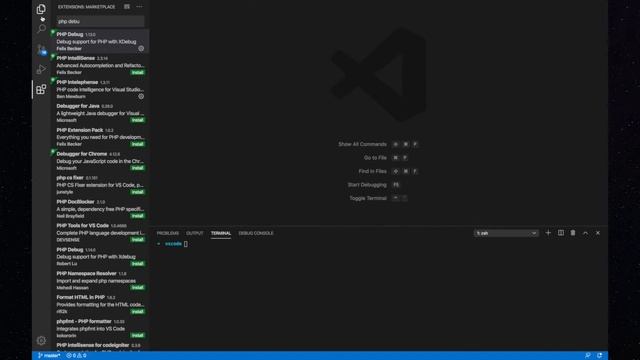Click Toggle Terminal hint text

click(368, 198)
